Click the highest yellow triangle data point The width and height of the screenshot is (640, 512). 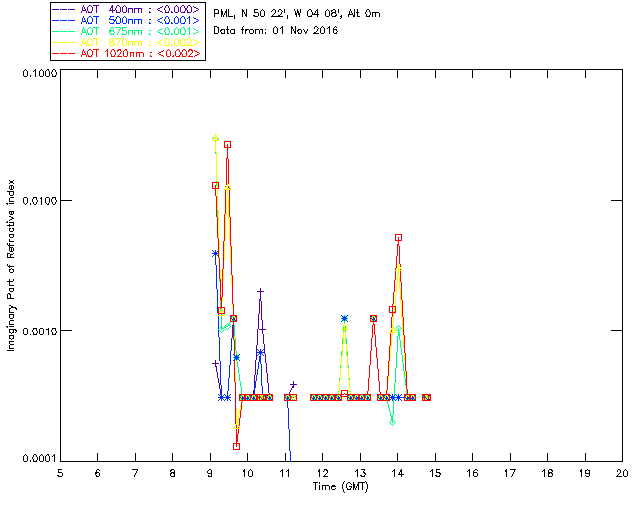pyautogui.click(x=216, y=138)
